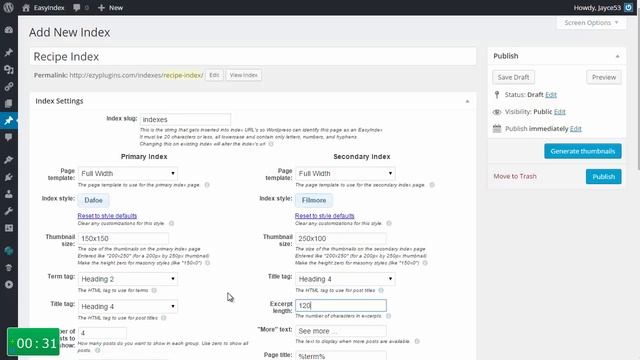Edit the Visibility setting
The height and width of the screenshot is (360, 640).
[560, 112]
